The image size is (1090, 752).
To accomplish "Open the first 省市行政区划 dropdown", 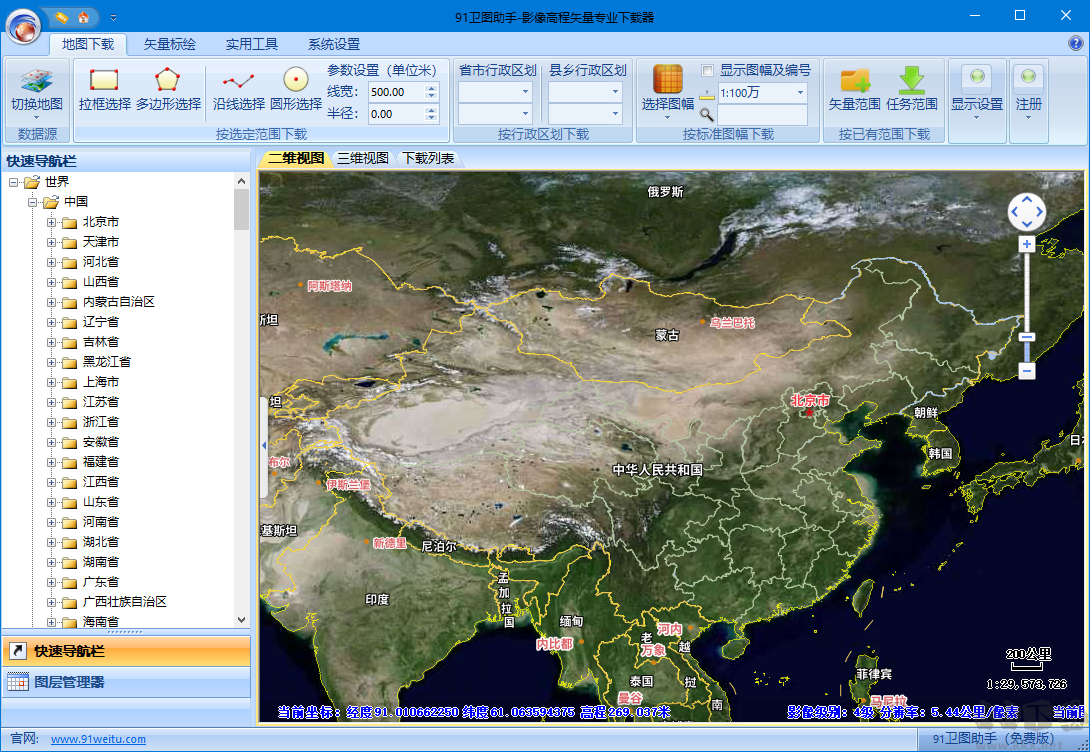I will click(x=495, y=91).
